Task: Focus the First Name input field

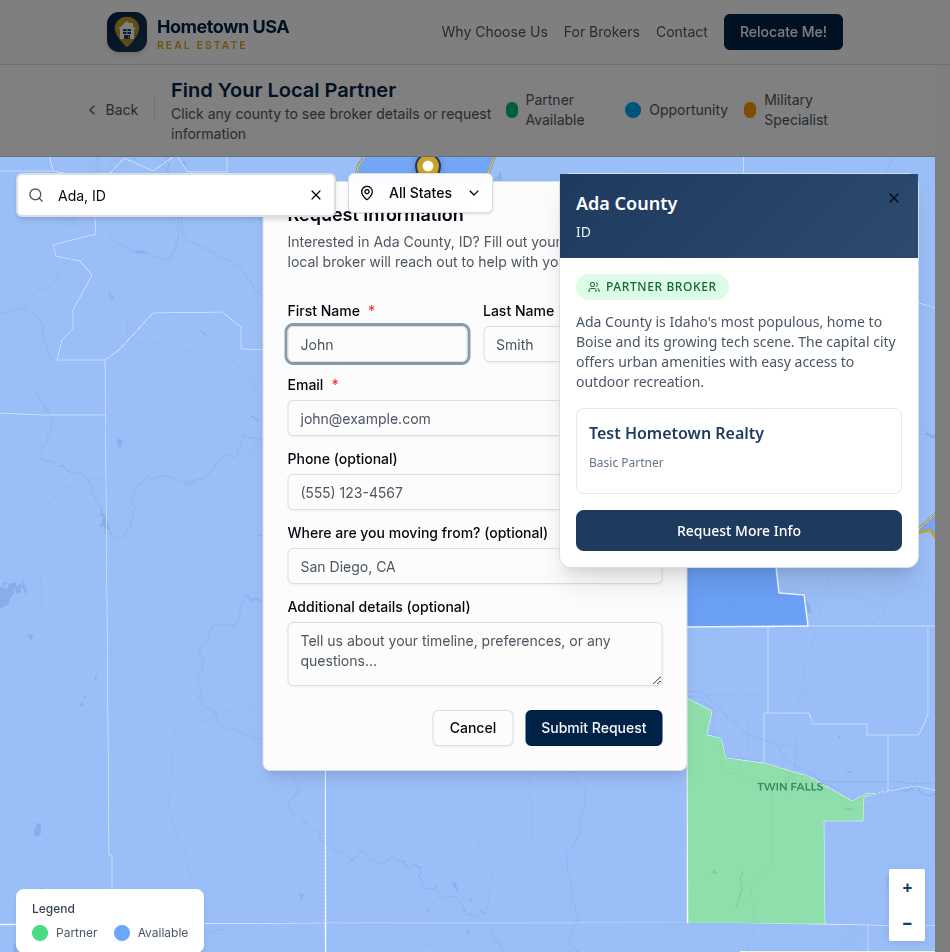Action: tap(377, 344)
